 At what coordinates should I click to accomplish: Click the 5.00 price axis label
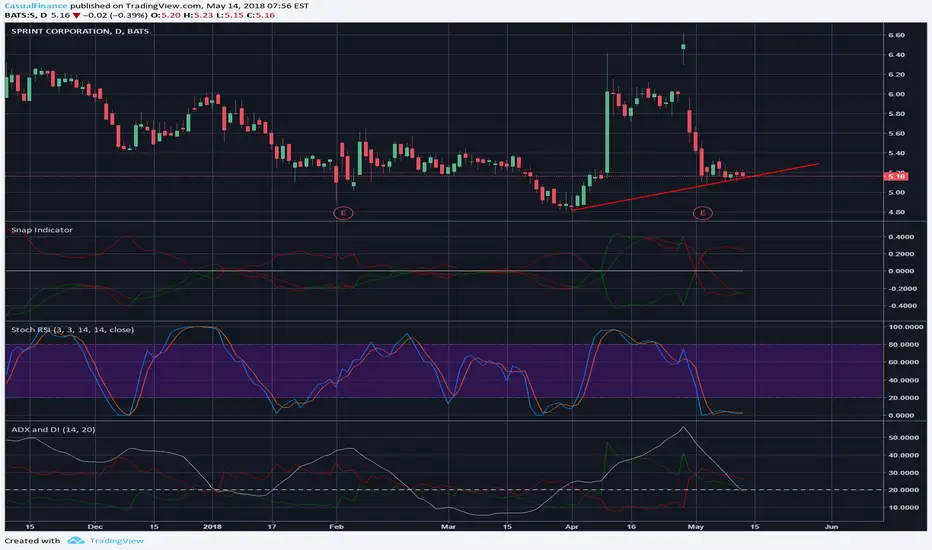tap(896, 192)
